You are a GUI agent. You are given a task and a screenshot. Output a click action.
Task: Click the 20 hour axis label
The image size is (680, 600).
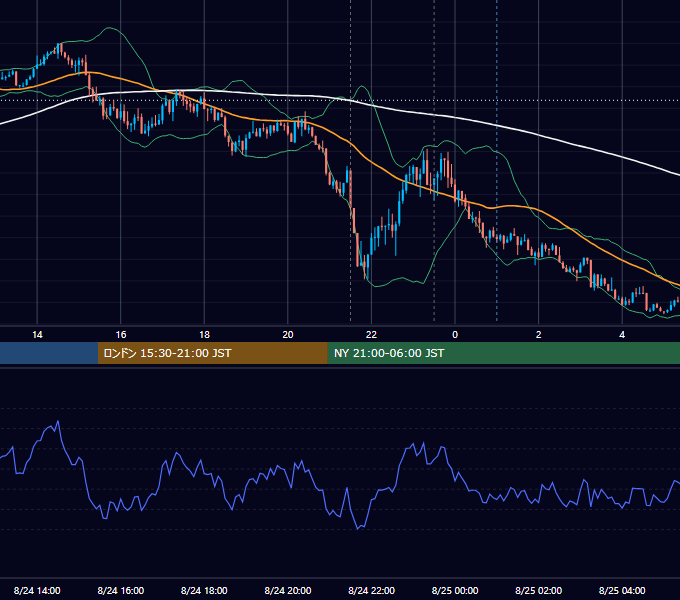click(x=288, y=334)
